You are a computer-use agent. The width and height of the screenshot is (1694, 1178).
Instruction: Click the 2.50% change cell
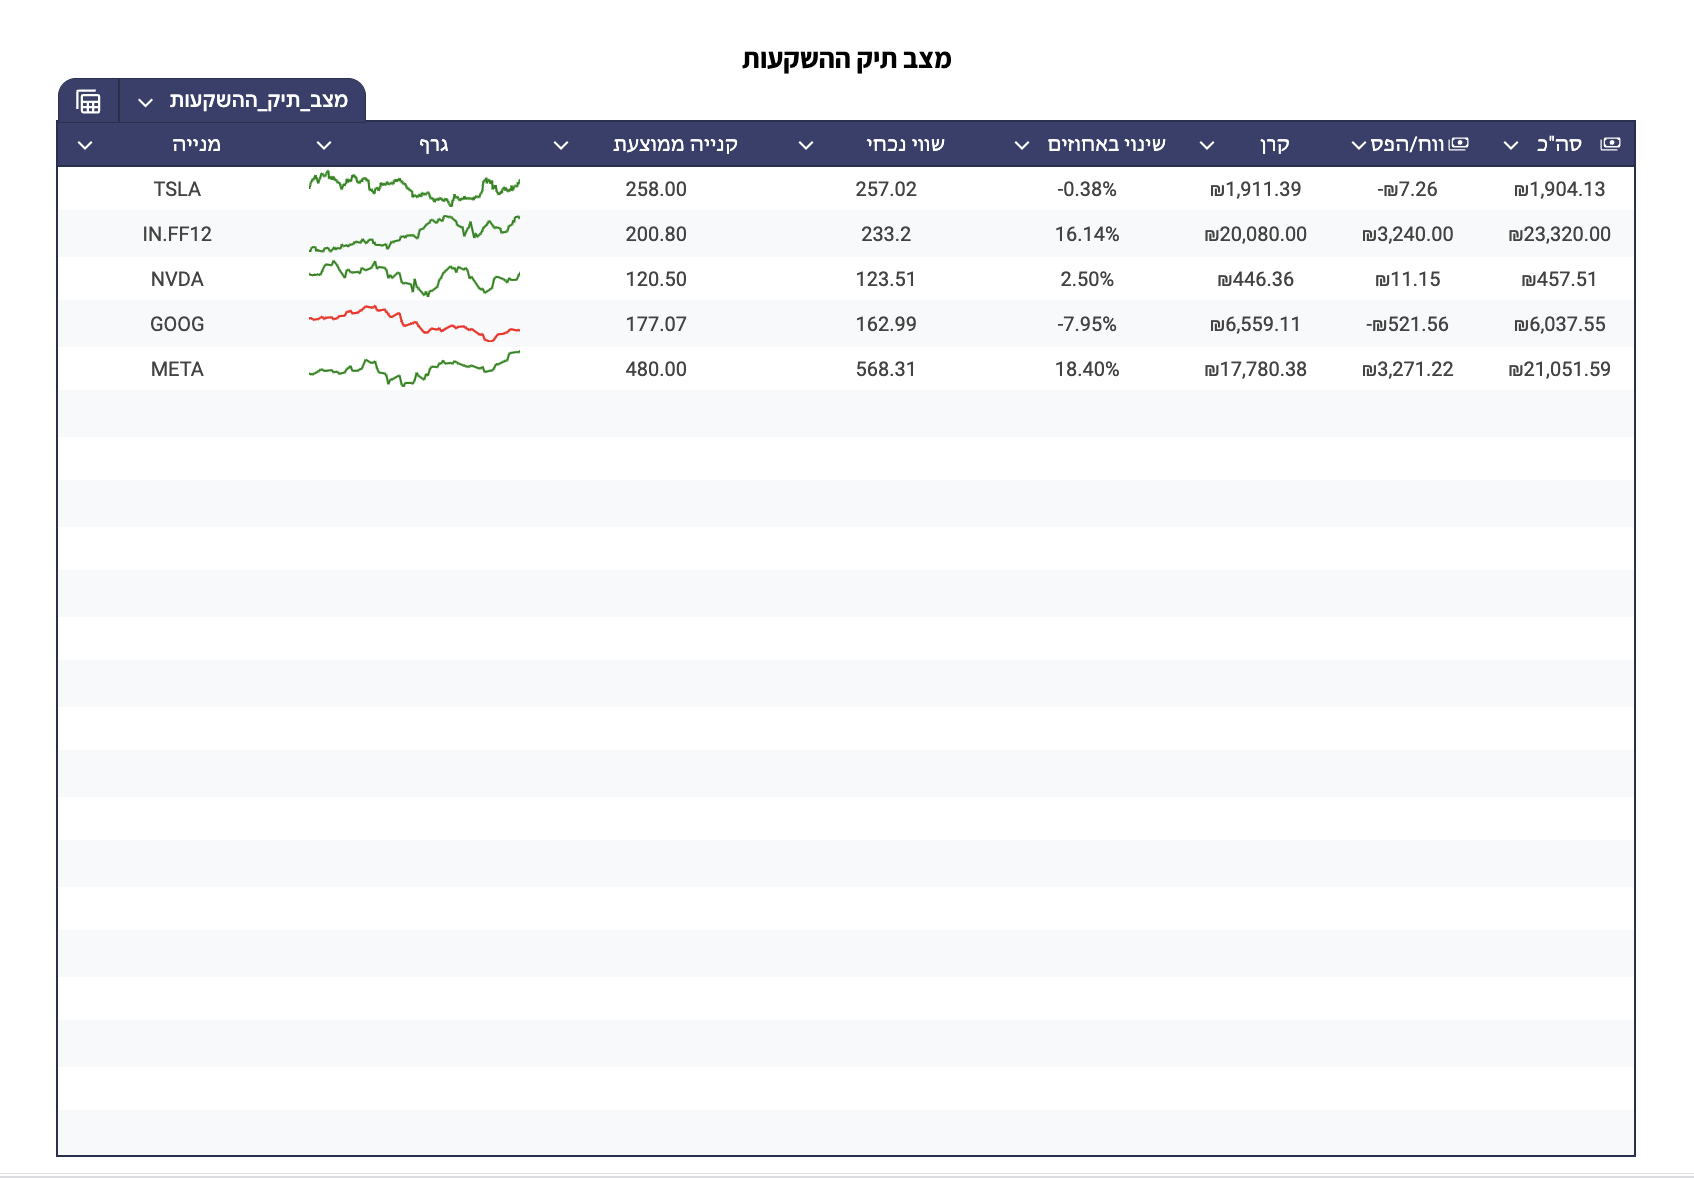[1087, 279]
